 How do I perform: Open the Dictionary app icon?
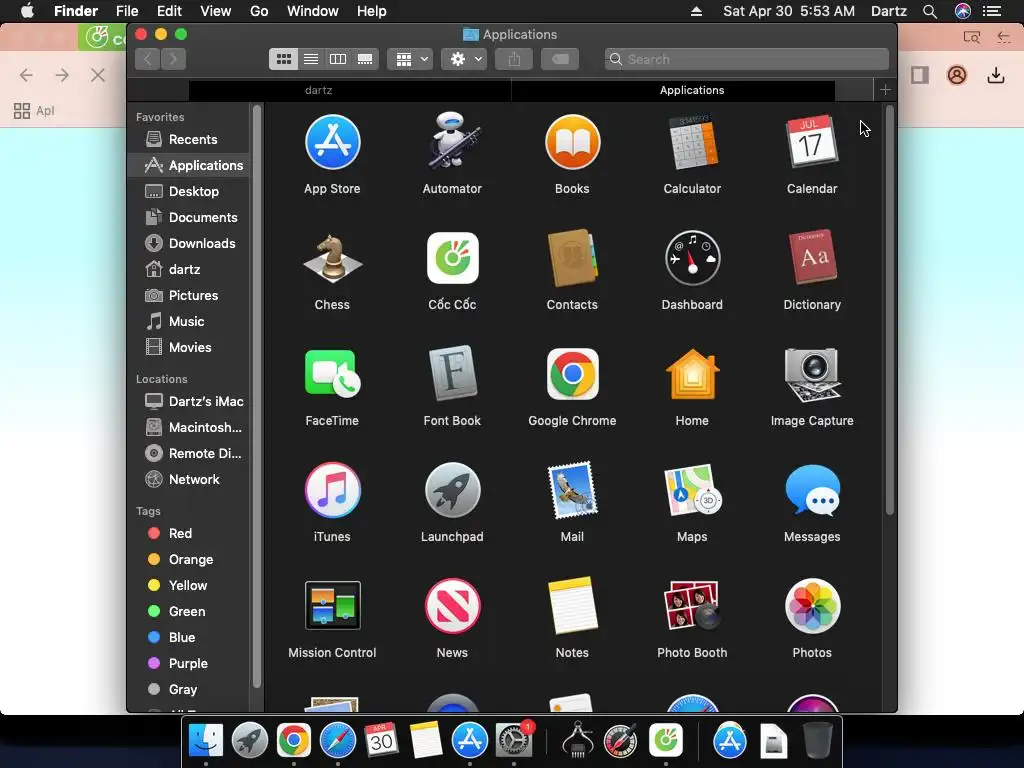click(x=812, y=257)
